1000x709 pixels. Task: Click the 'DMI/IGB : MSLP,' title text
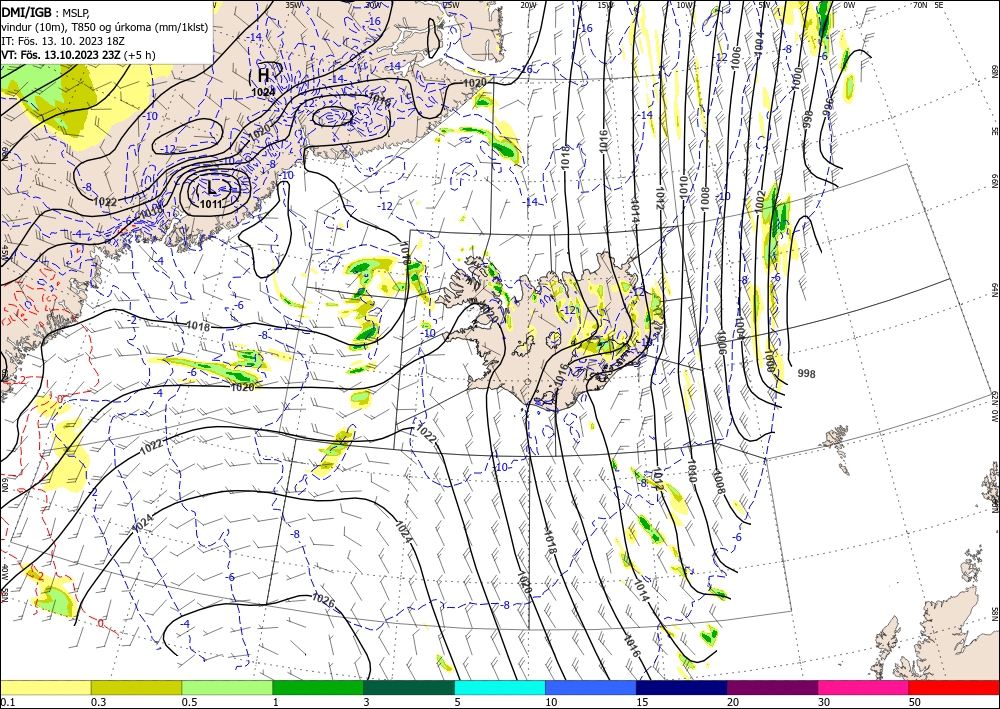(x=45, y=13)
